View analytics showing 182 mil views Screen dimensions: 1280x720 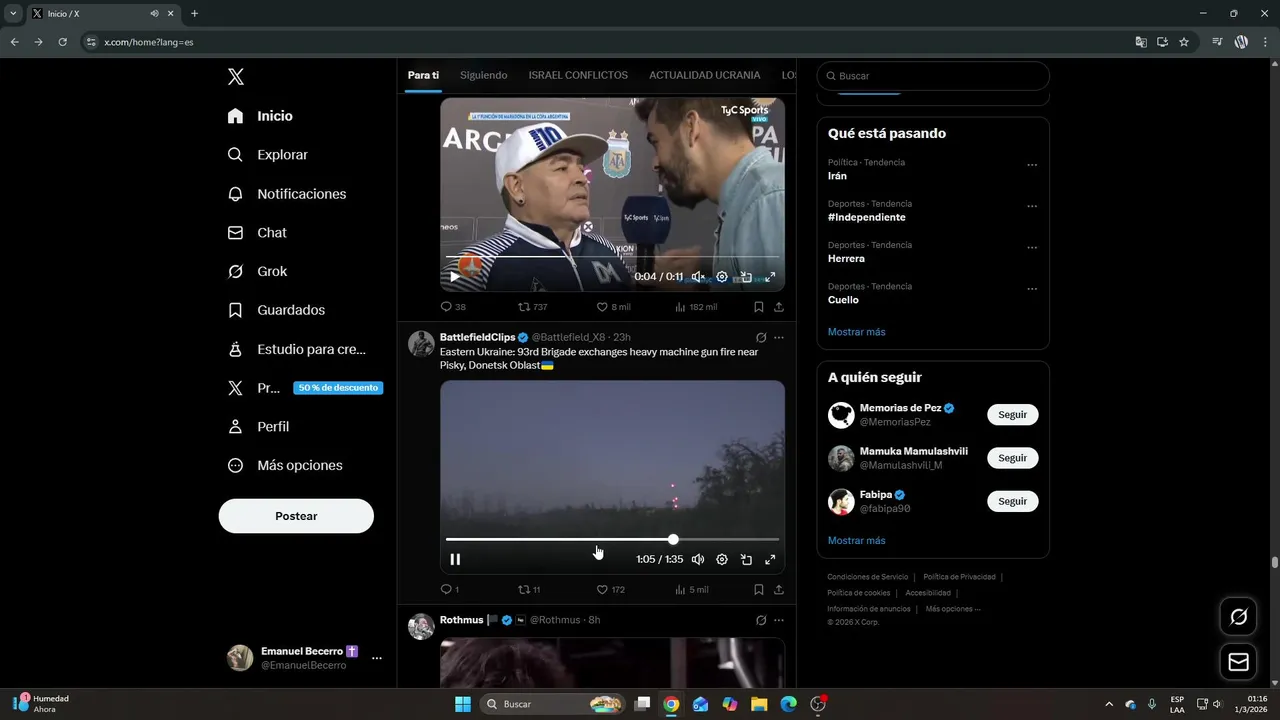pyautogui.click(x=696, y=307)
